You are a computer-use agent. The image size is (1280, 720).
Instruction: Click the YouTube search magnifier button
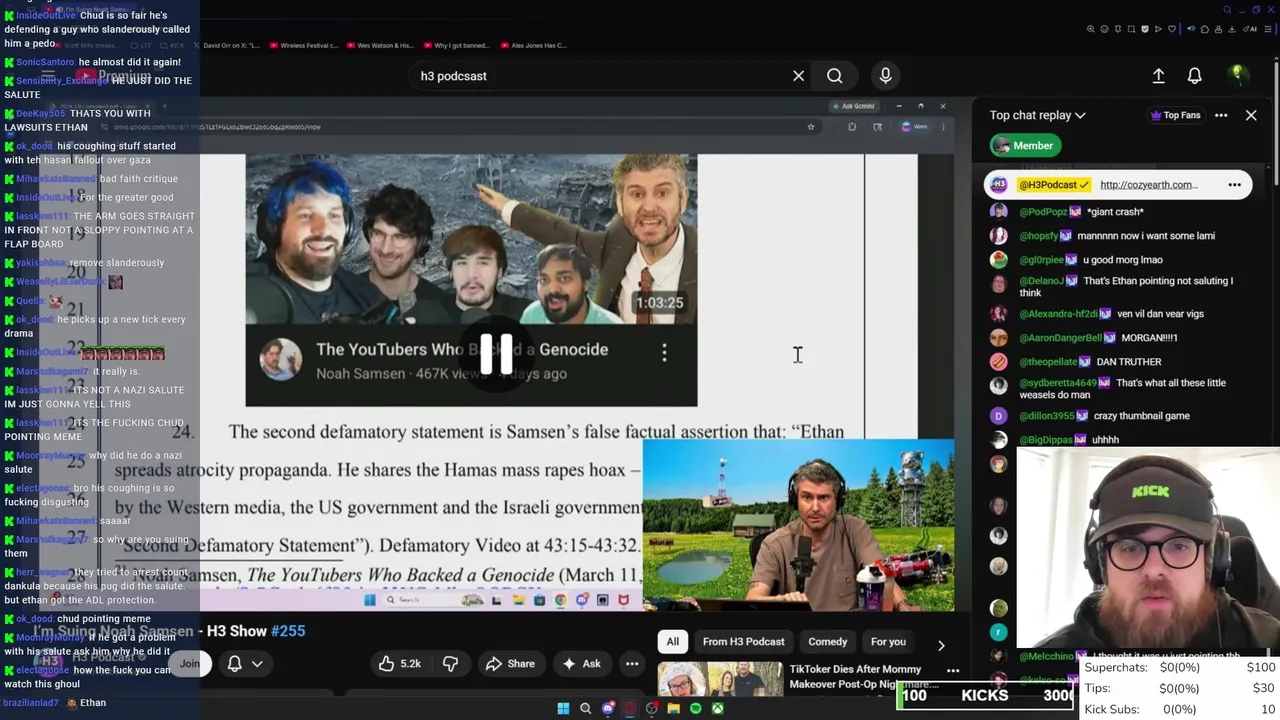(x=834, y=76)
